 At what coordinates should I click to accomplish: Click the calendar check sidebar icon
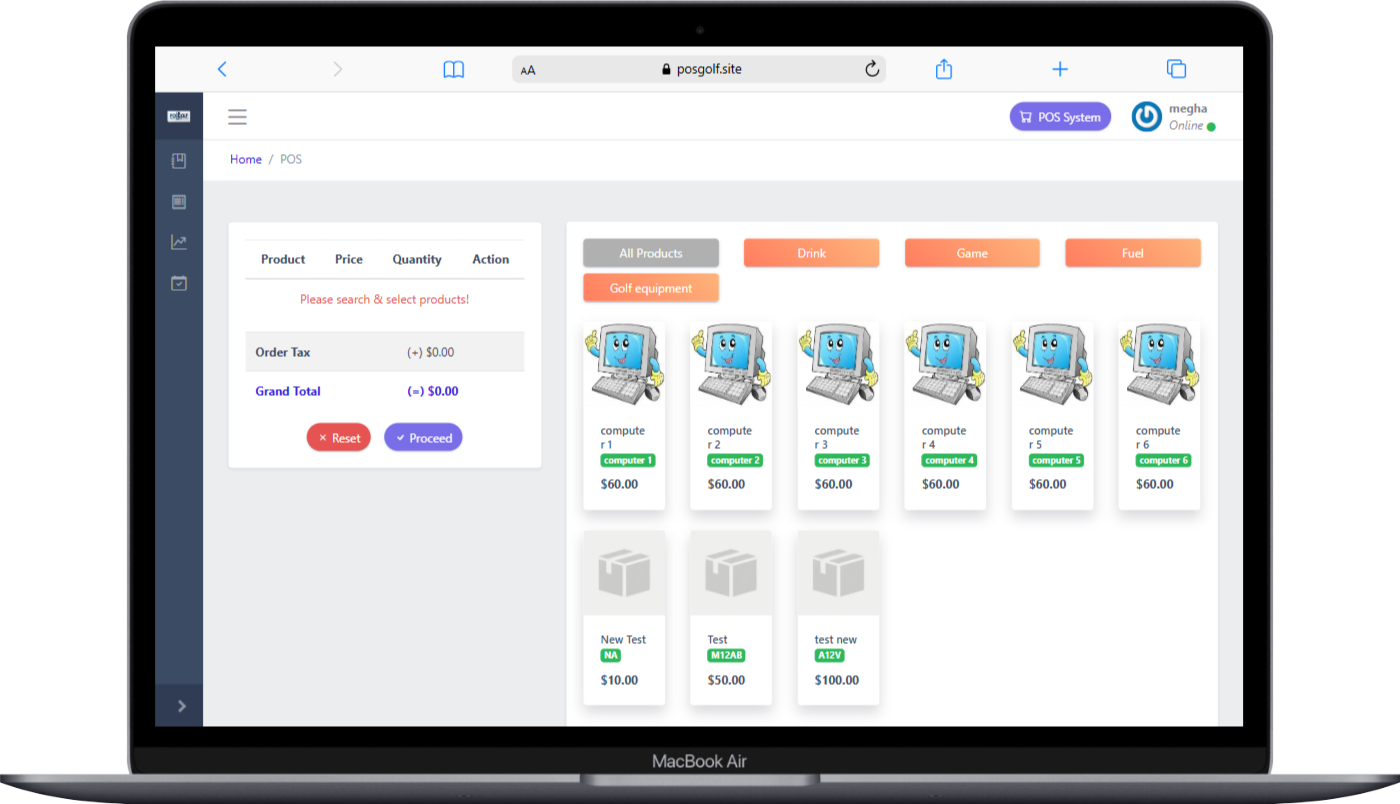[179, 284]
